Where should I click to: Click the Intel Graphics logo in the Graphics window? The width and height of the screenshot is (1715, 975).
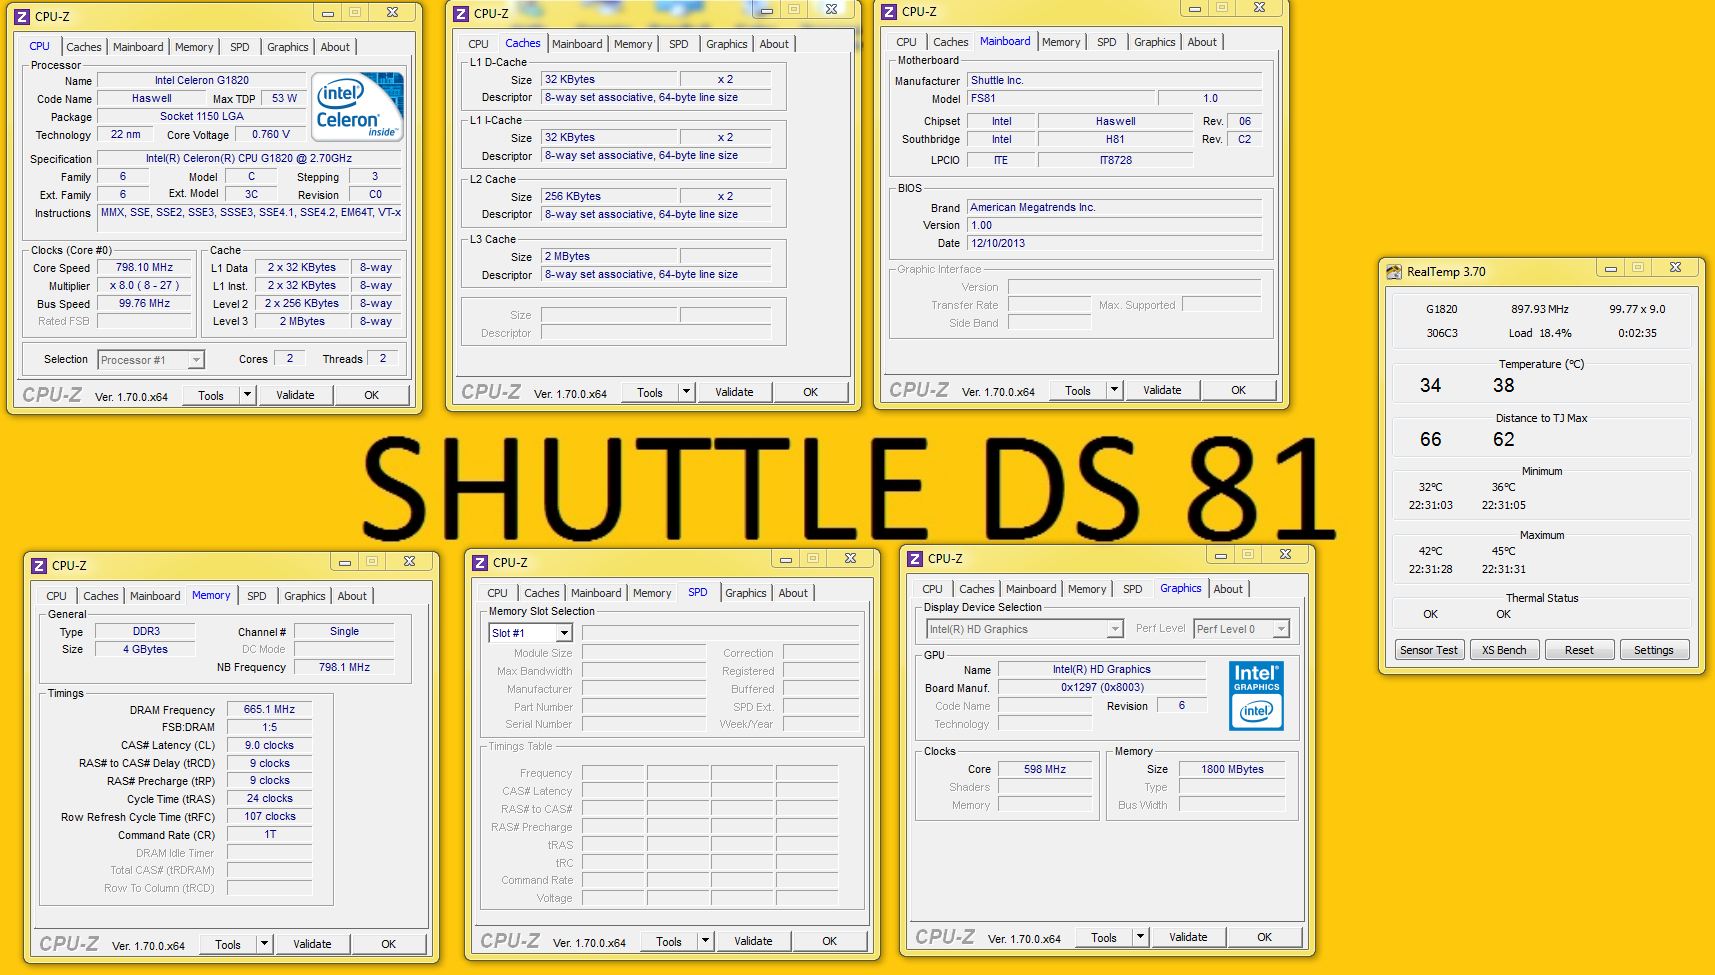[1255, 695]
